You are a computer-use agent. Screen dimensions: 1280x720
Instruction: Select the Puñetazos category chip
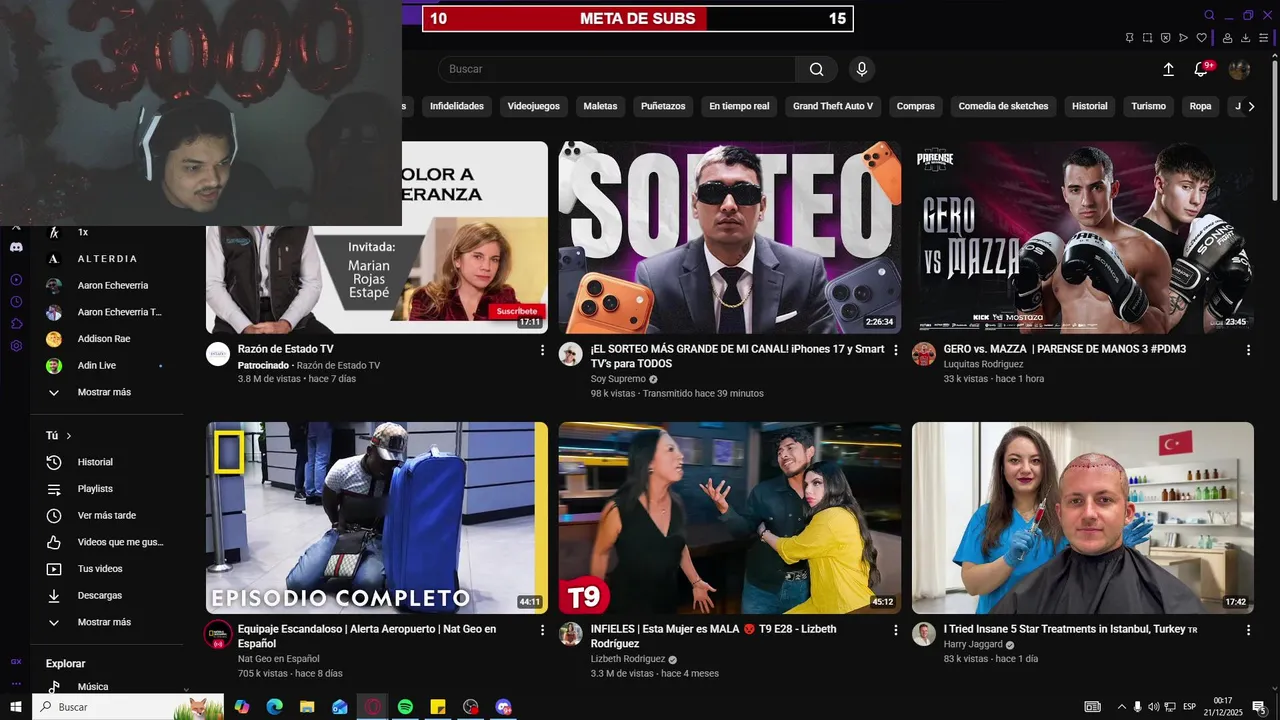click(663, 106)
